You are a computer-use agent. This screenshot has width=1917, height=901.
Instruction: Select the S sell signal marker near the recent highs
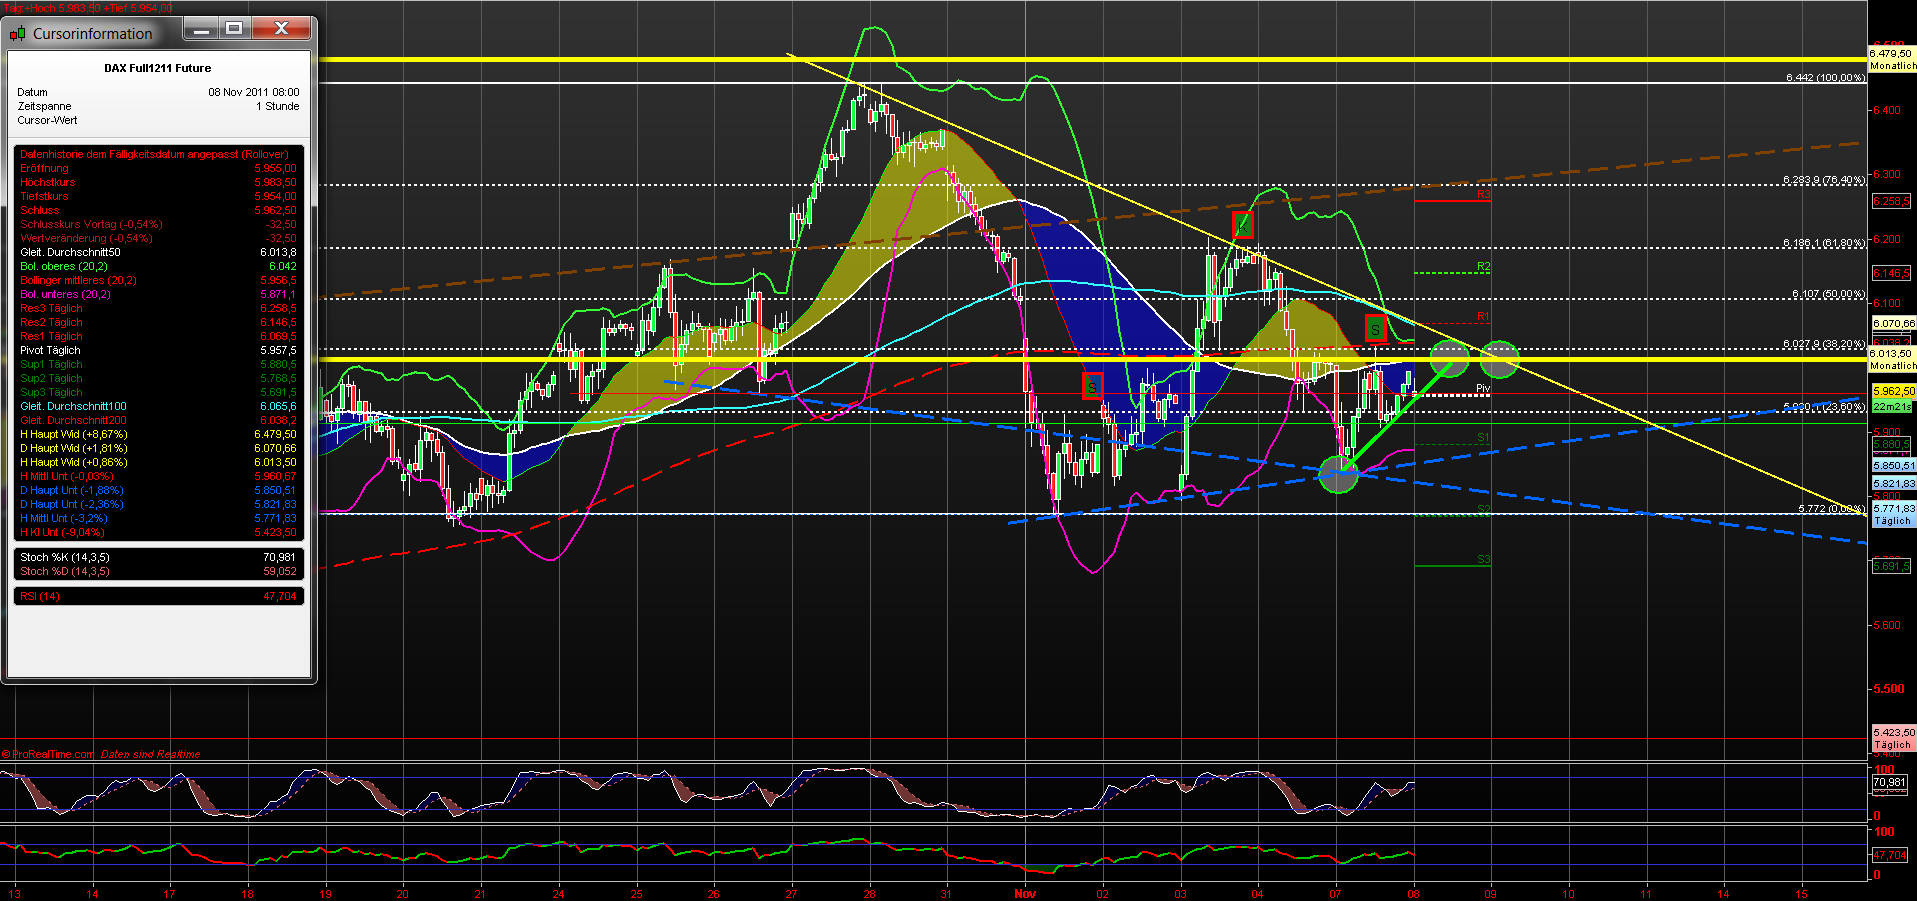click(1376, 329)
